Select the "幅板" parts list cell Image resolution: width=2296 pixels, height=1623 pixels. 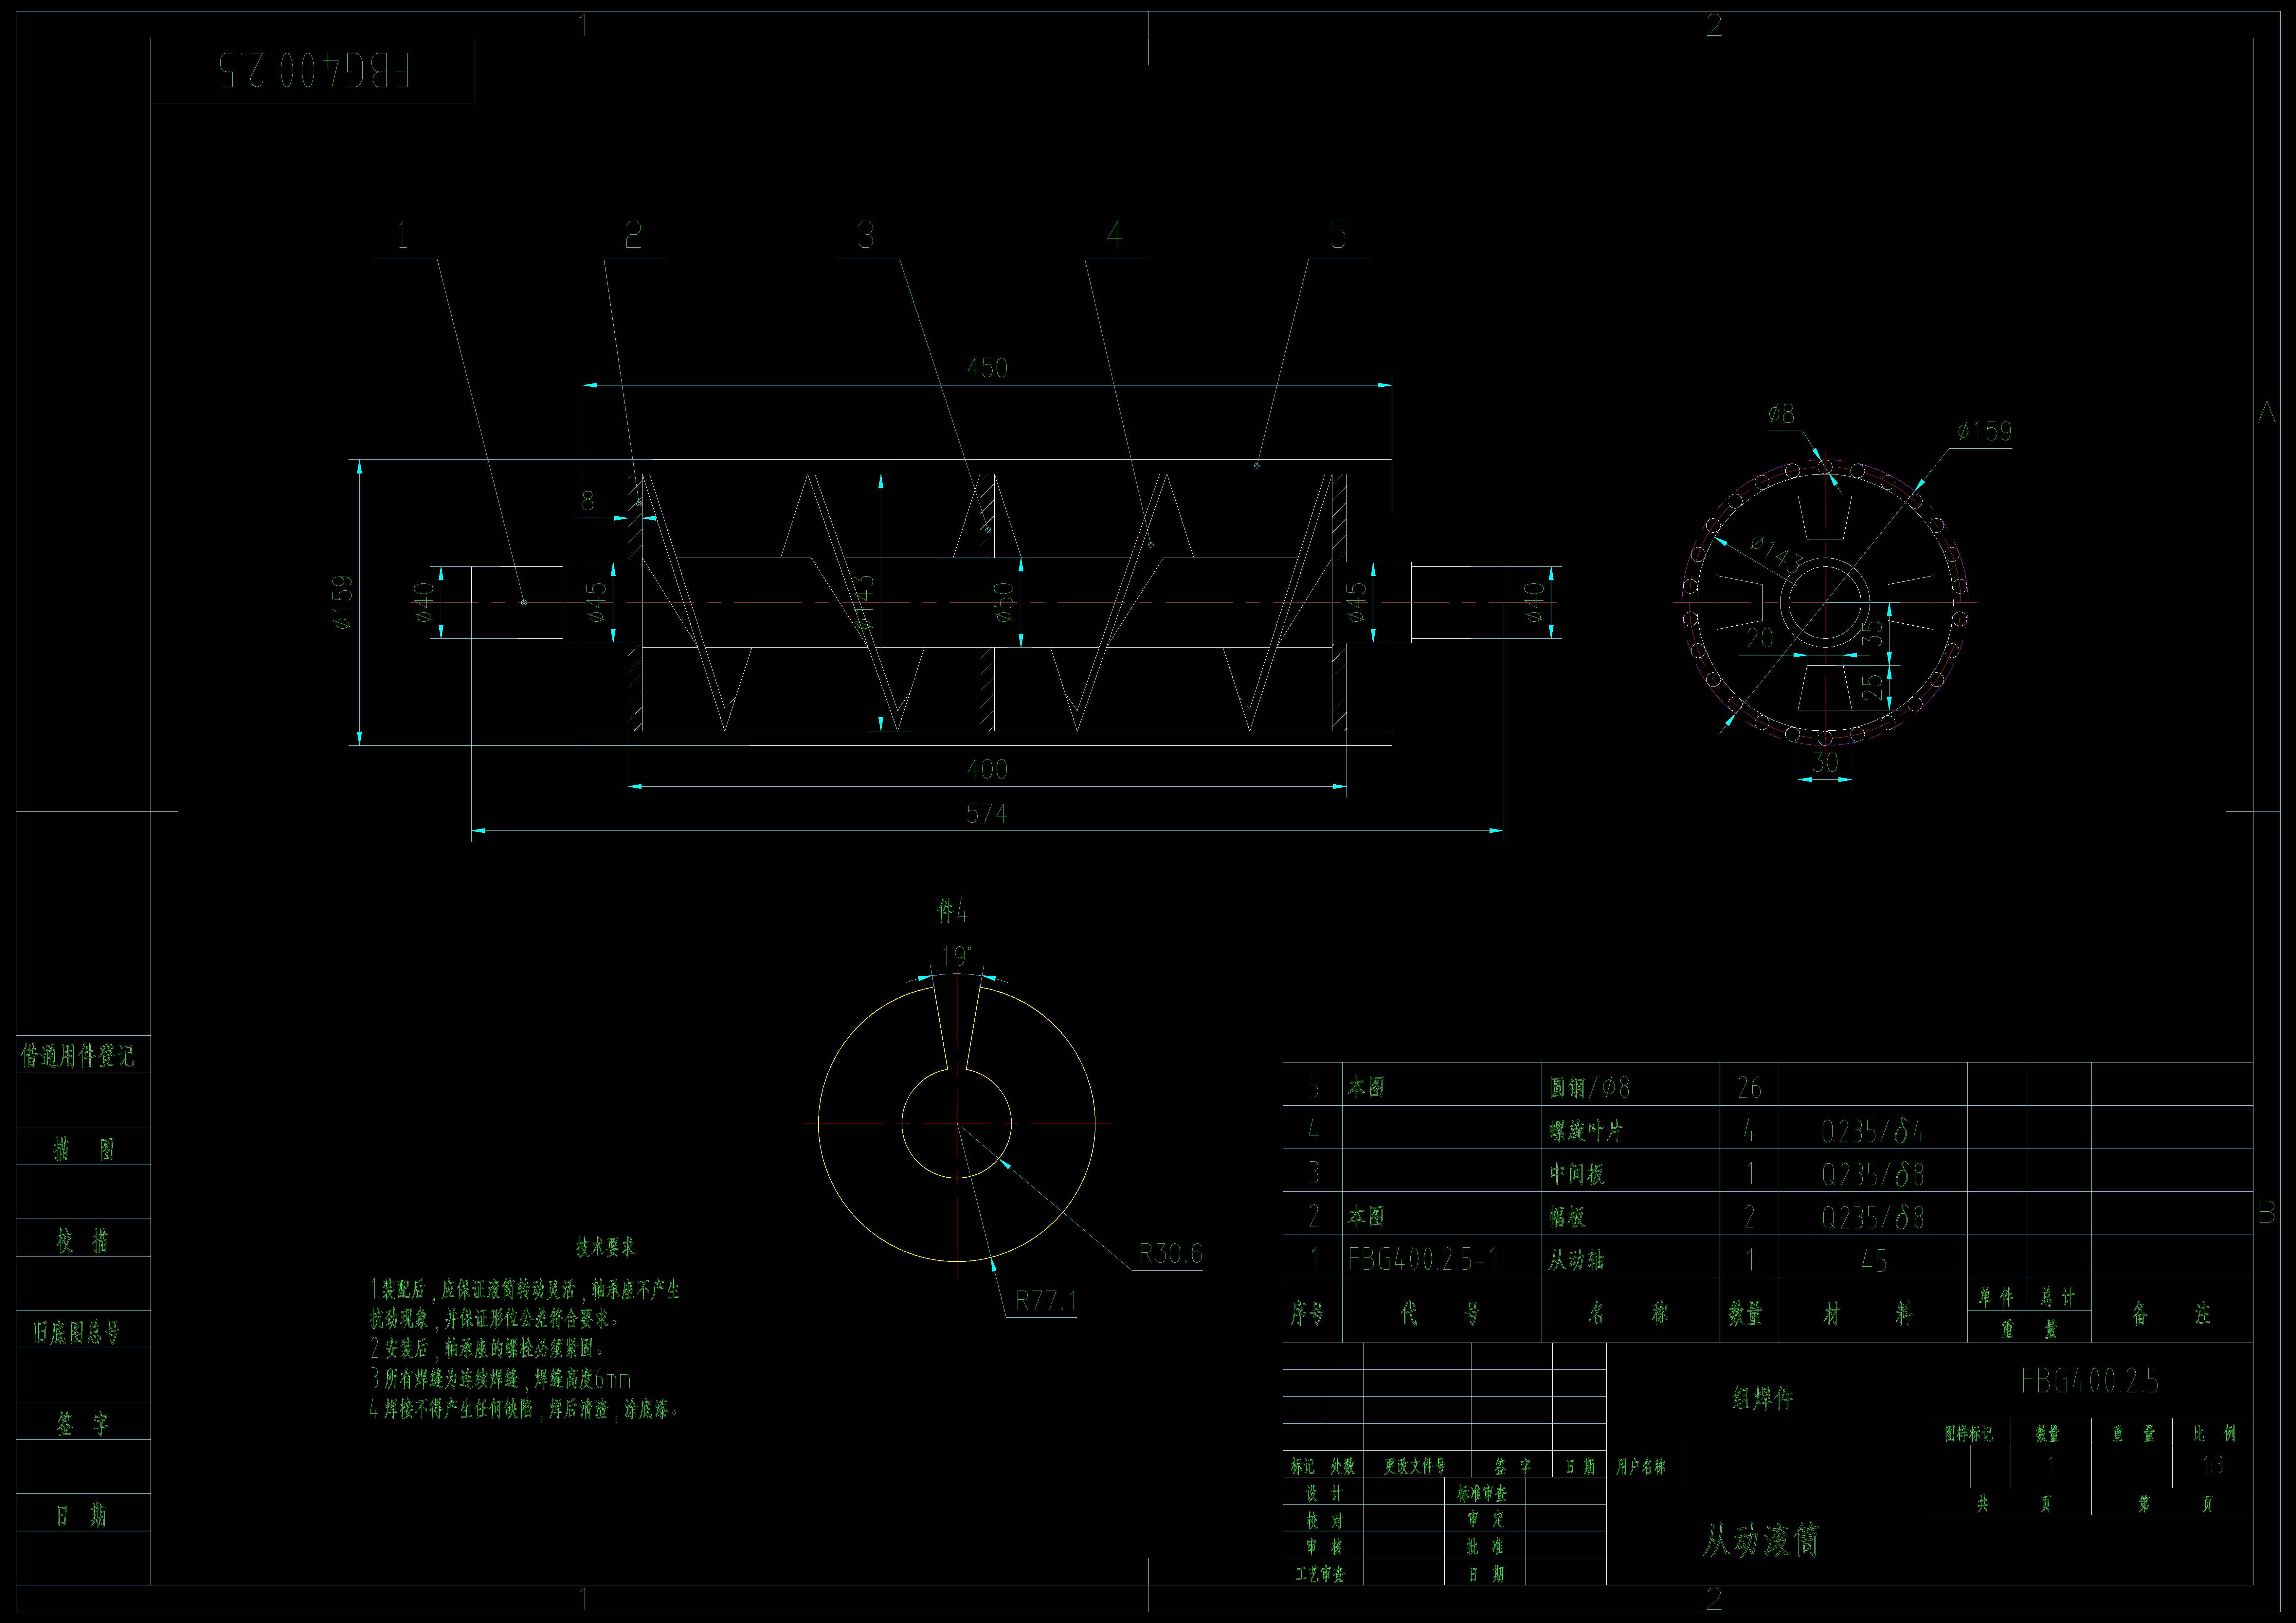click(x=1567, y=1217)
